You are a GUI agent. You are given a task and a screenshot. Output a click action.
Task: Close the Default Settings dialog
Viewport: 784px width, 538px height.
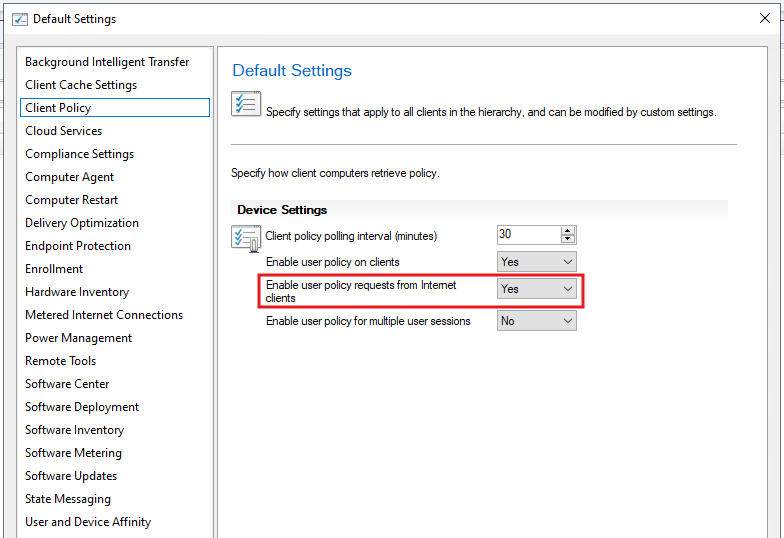coord(765,18)
